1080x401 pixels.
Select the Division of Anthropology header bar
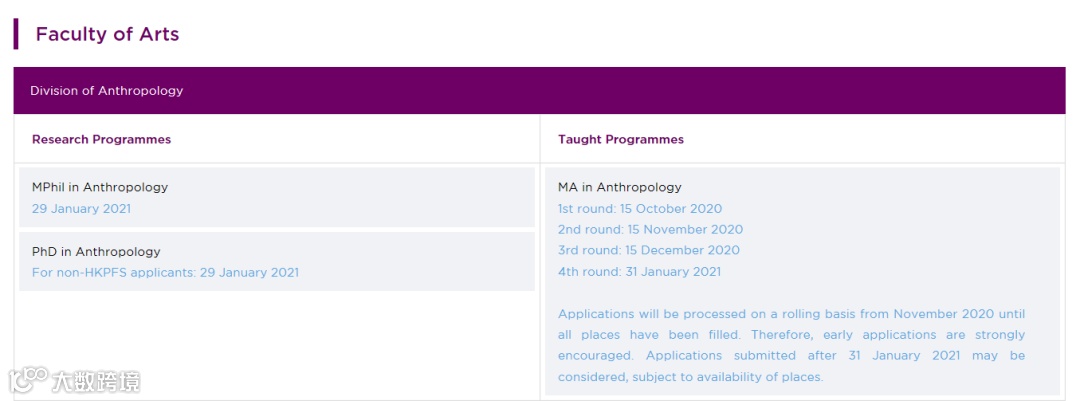click(539, 90)
